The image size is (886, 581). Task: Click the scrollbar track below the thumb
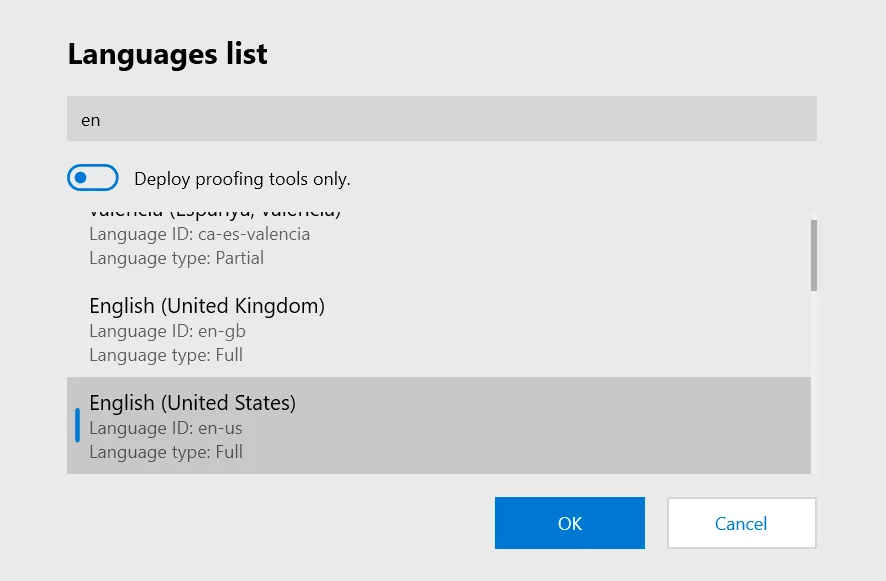(813, 390)
